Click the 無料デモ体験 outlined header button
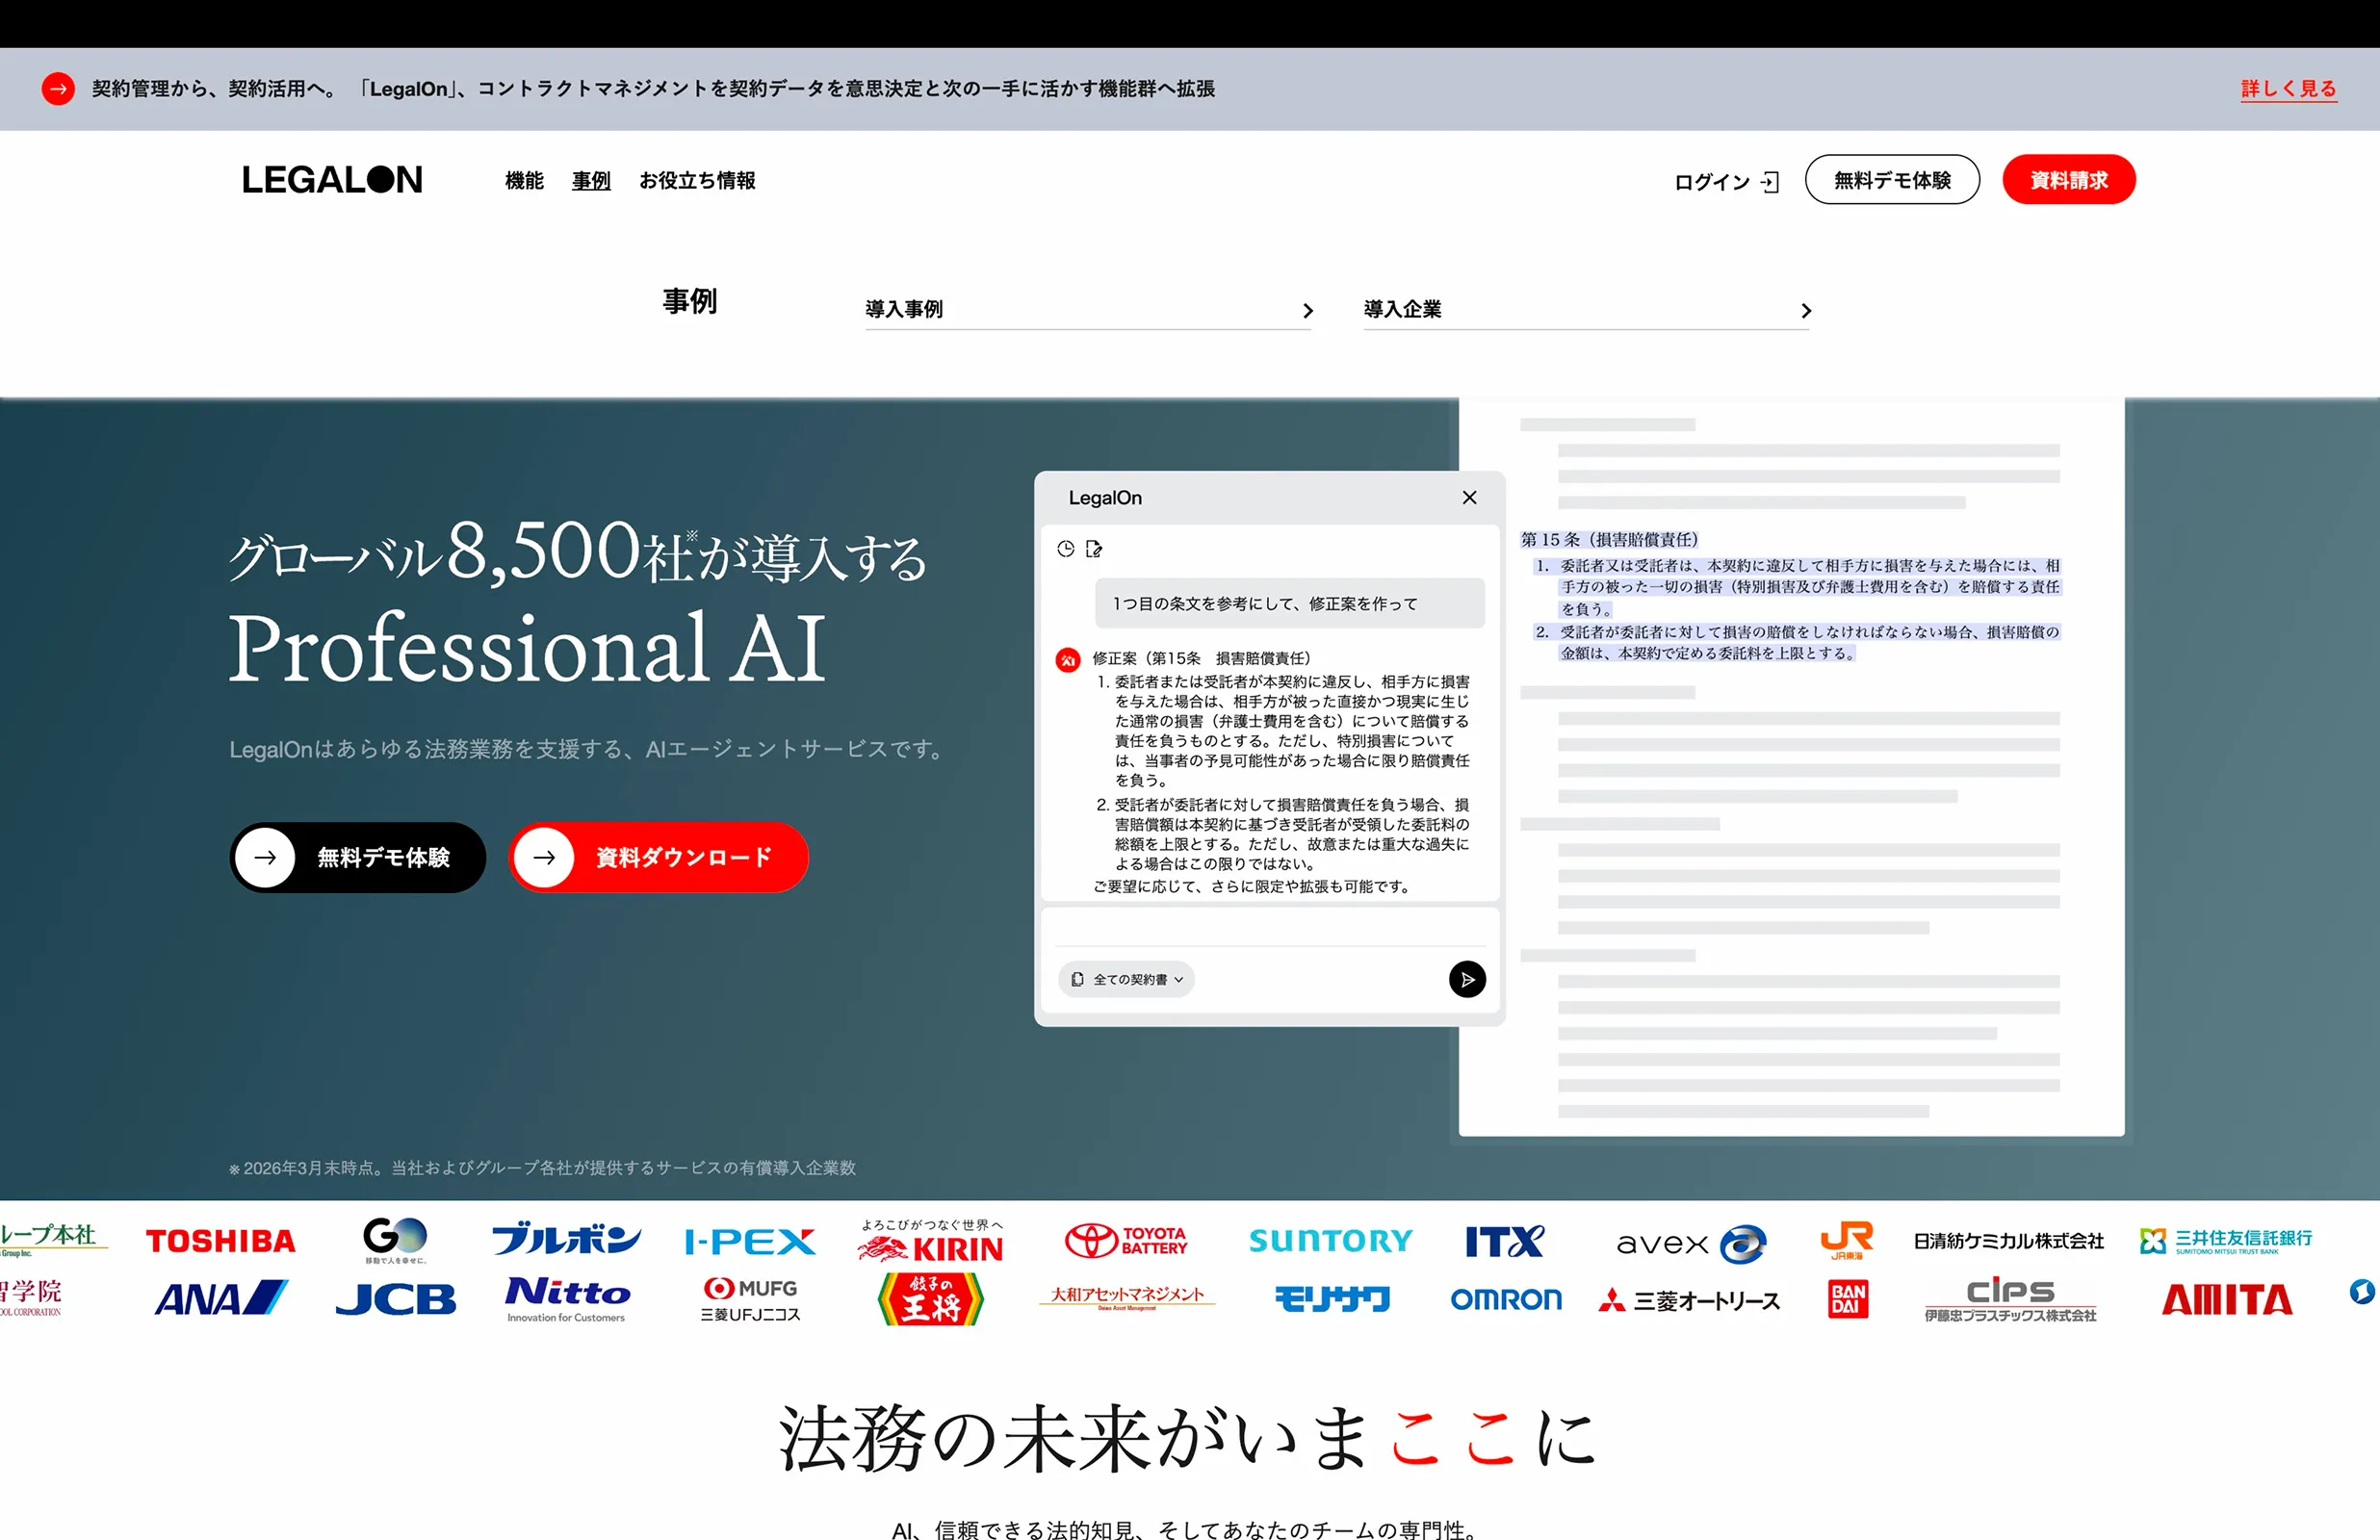Viewport: 2380px width, 1540px height. (1892, 180)
